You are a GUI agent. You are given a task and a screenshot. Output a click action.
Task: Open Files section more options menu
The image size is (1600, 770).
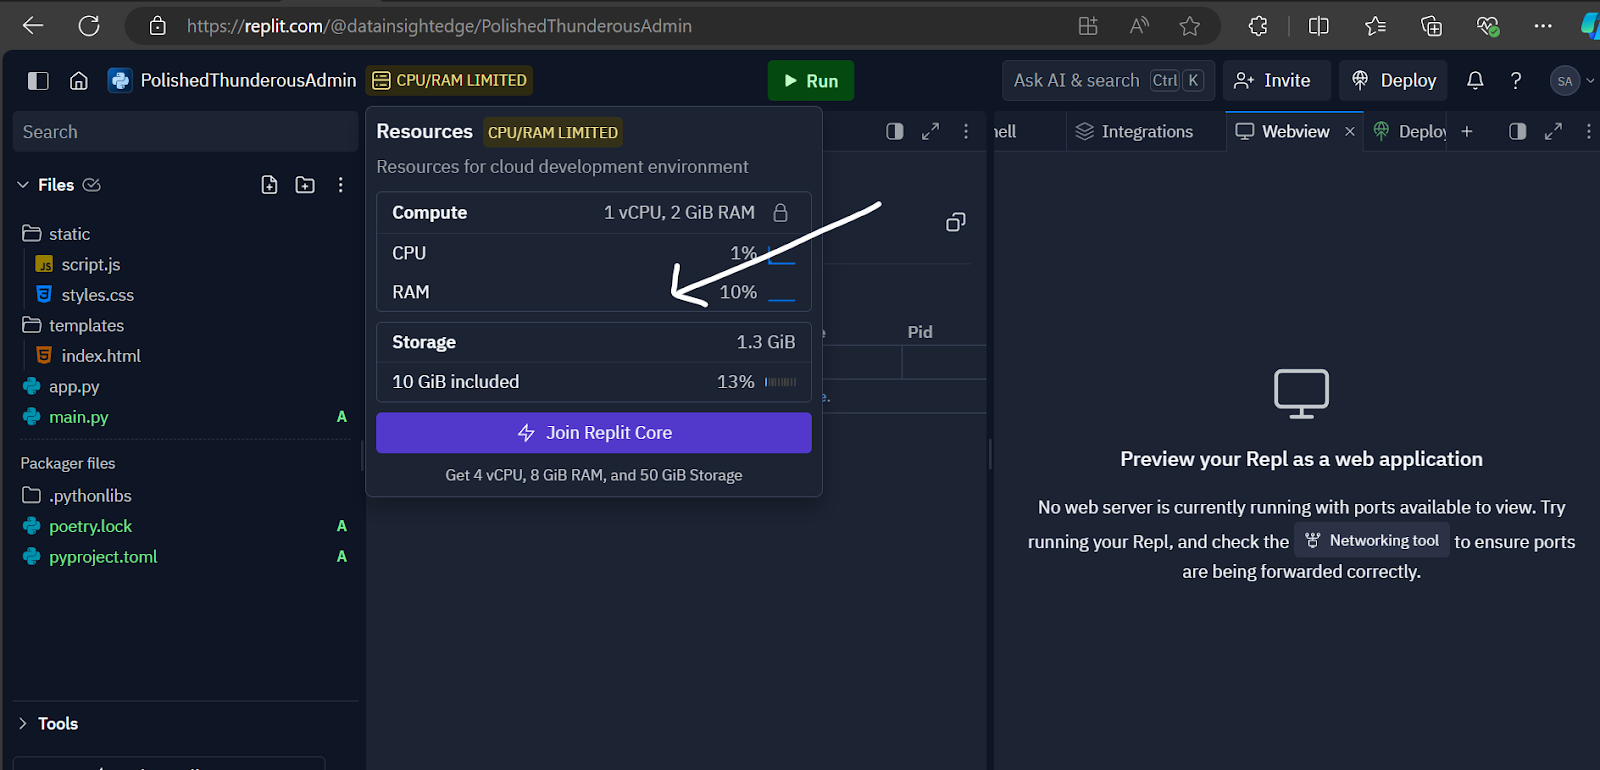click(341, 185)
